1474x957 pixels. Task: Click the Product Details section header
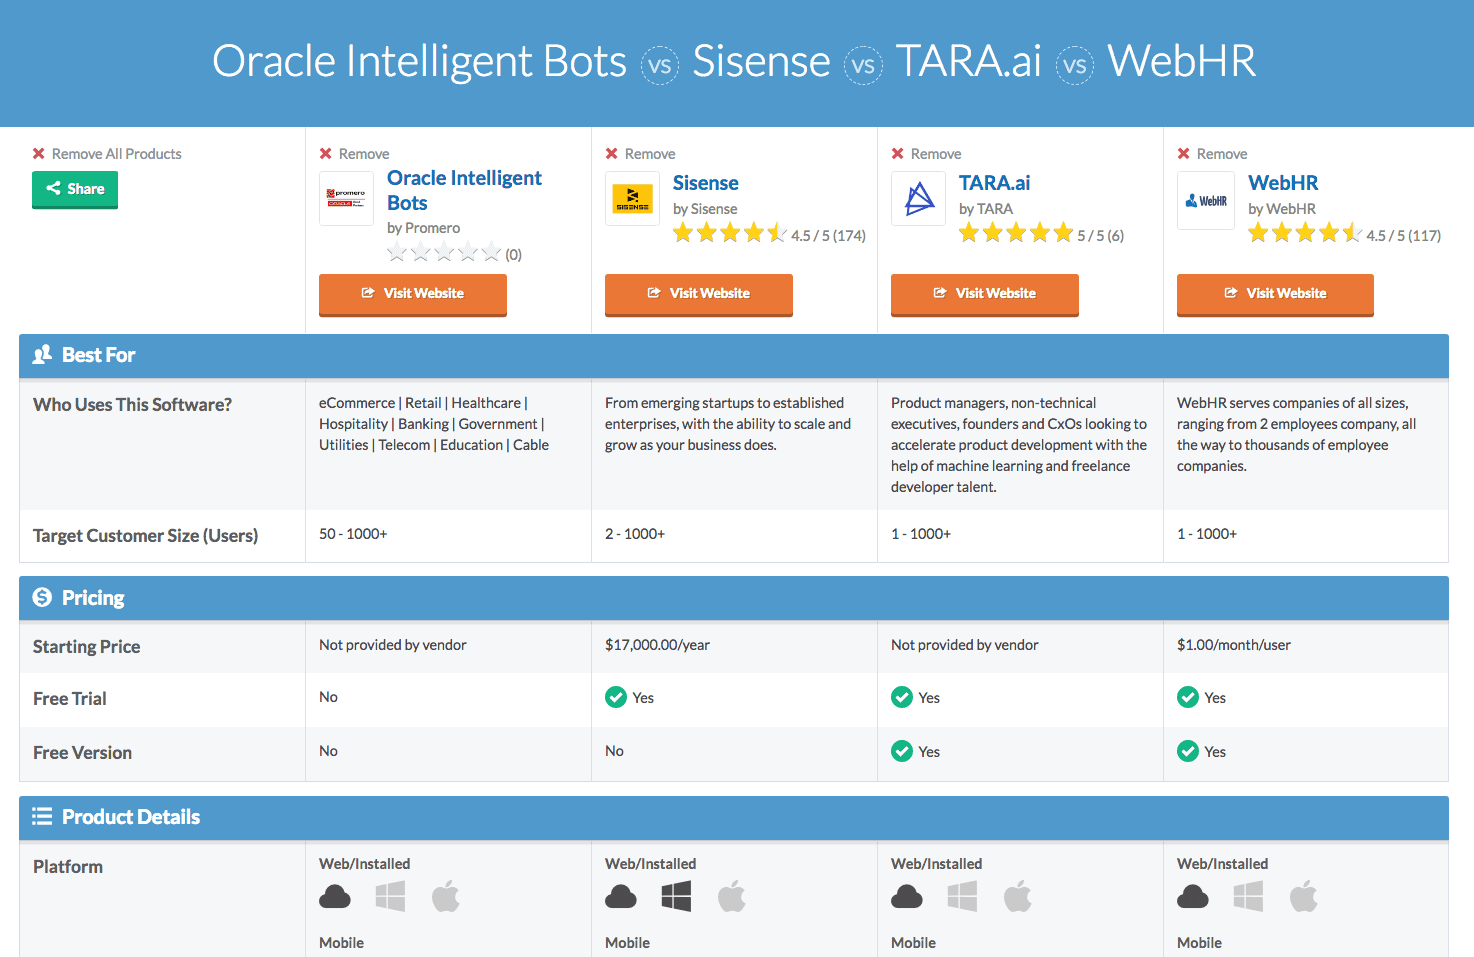point(734,818)
